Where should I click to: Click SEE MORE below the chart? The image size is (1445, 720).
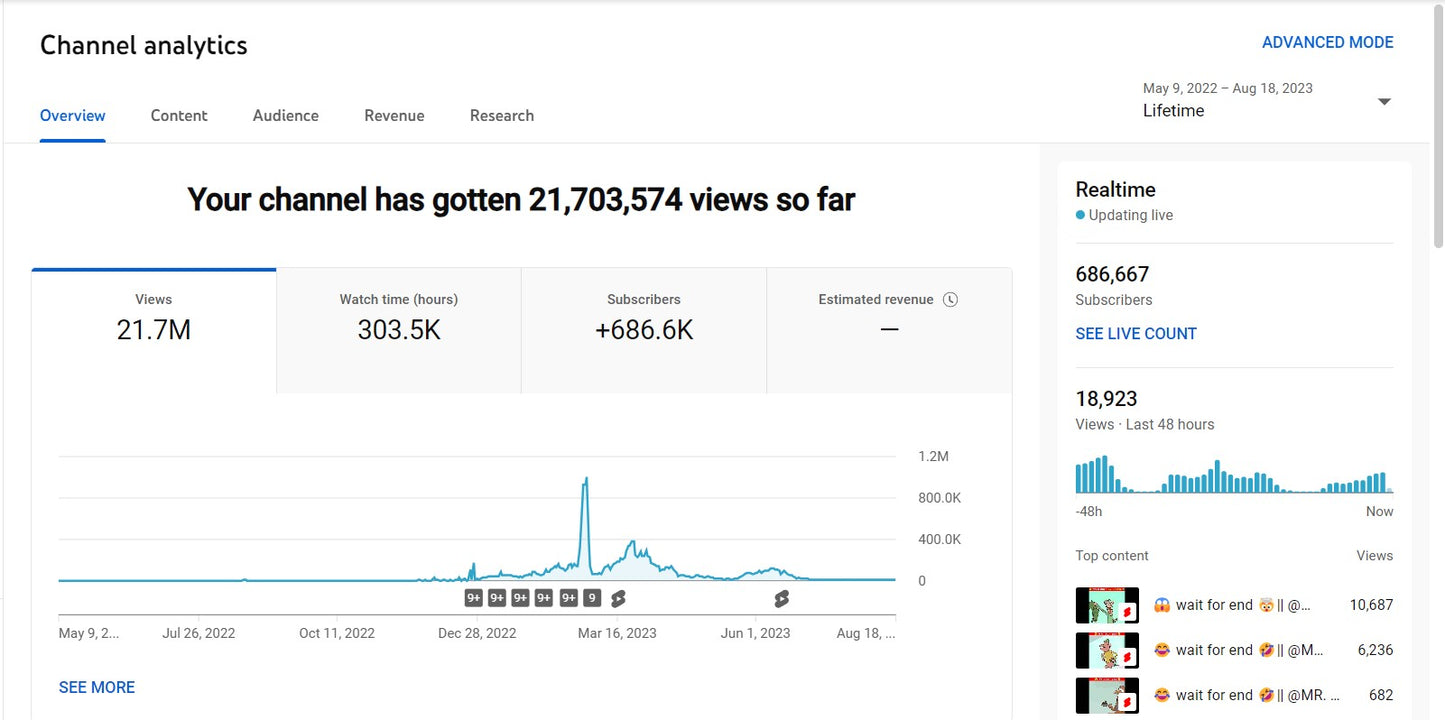tap(96, 687)
